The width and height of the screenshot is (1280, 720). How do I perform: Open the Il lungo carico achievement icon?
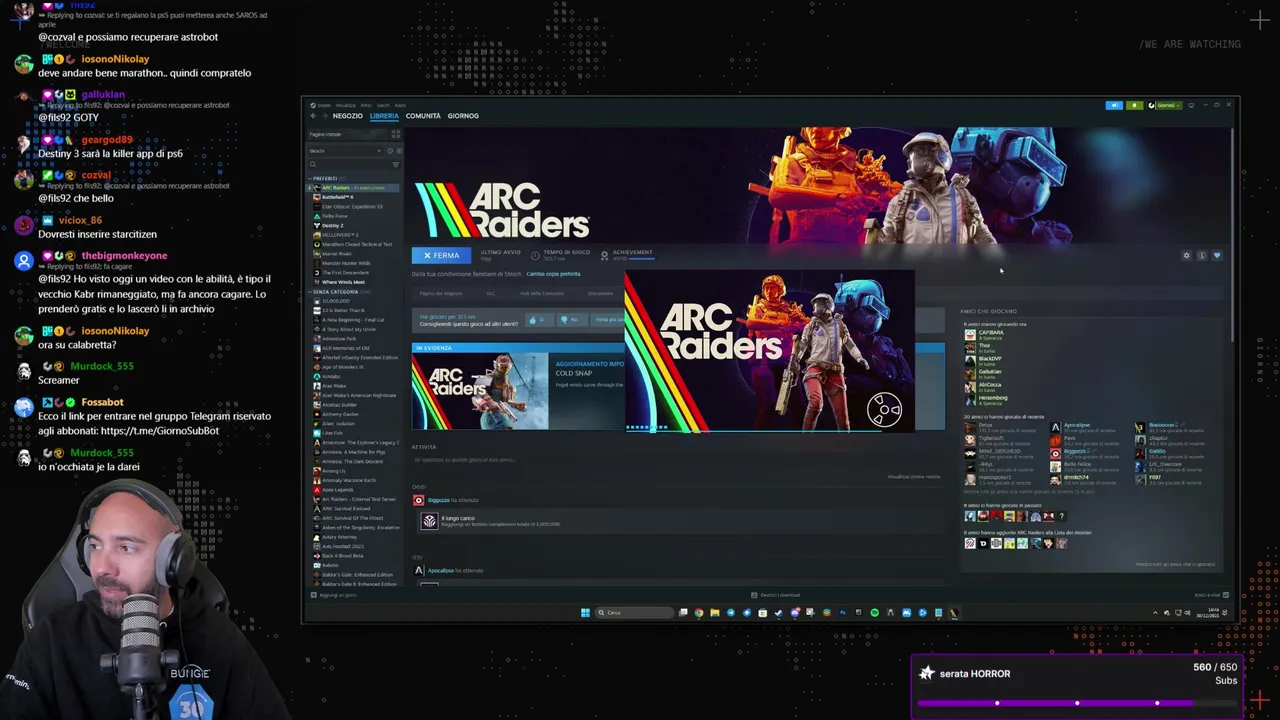coord(429,521)
